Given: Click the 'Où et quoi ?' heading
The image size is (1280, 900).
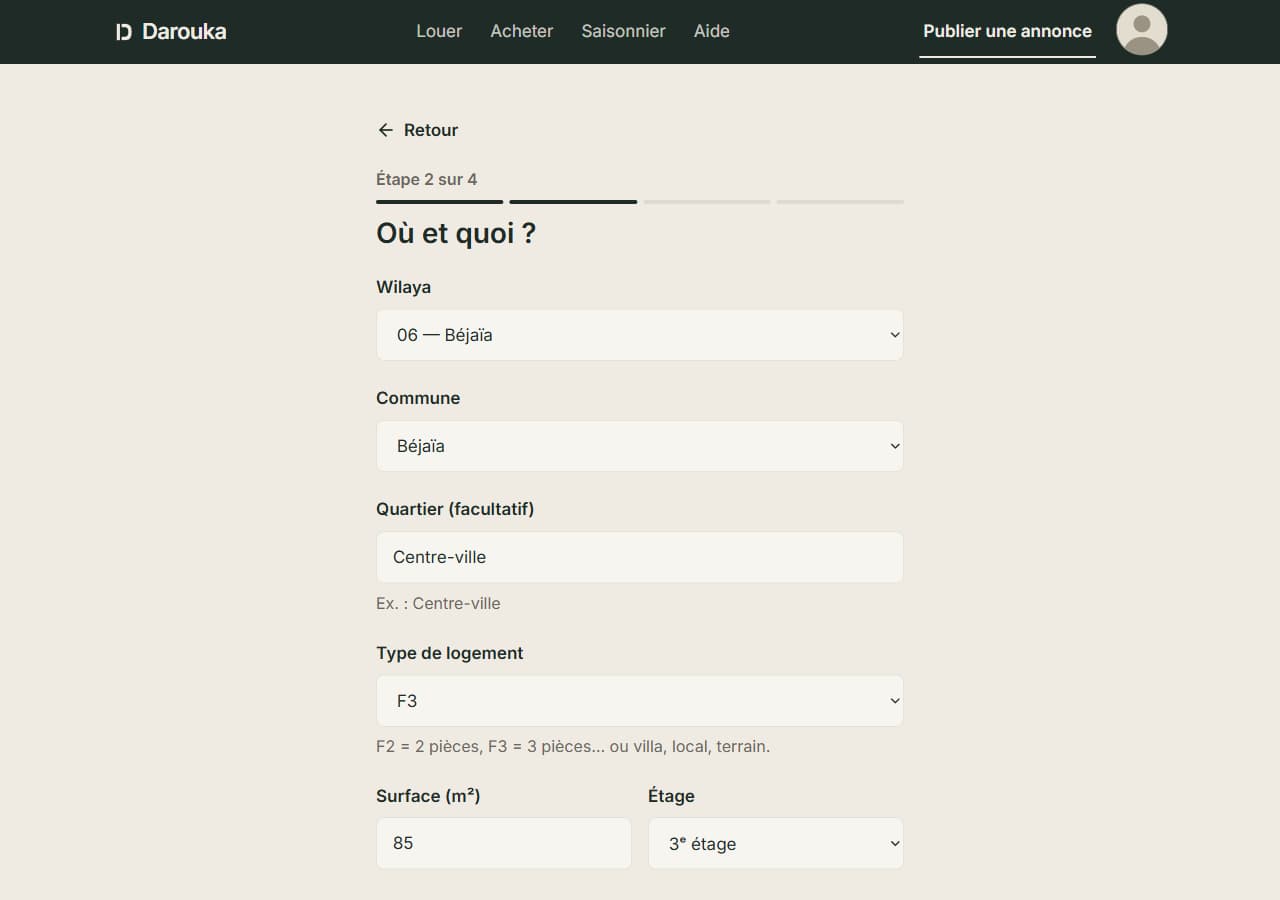Looking at the screenshot, I should pos(456,234).
